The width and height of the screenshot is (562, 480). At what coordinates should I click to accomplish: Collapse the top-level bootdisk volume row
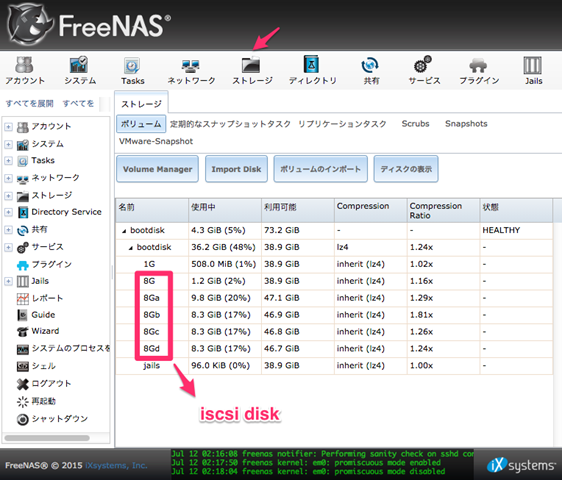[124, 231]
